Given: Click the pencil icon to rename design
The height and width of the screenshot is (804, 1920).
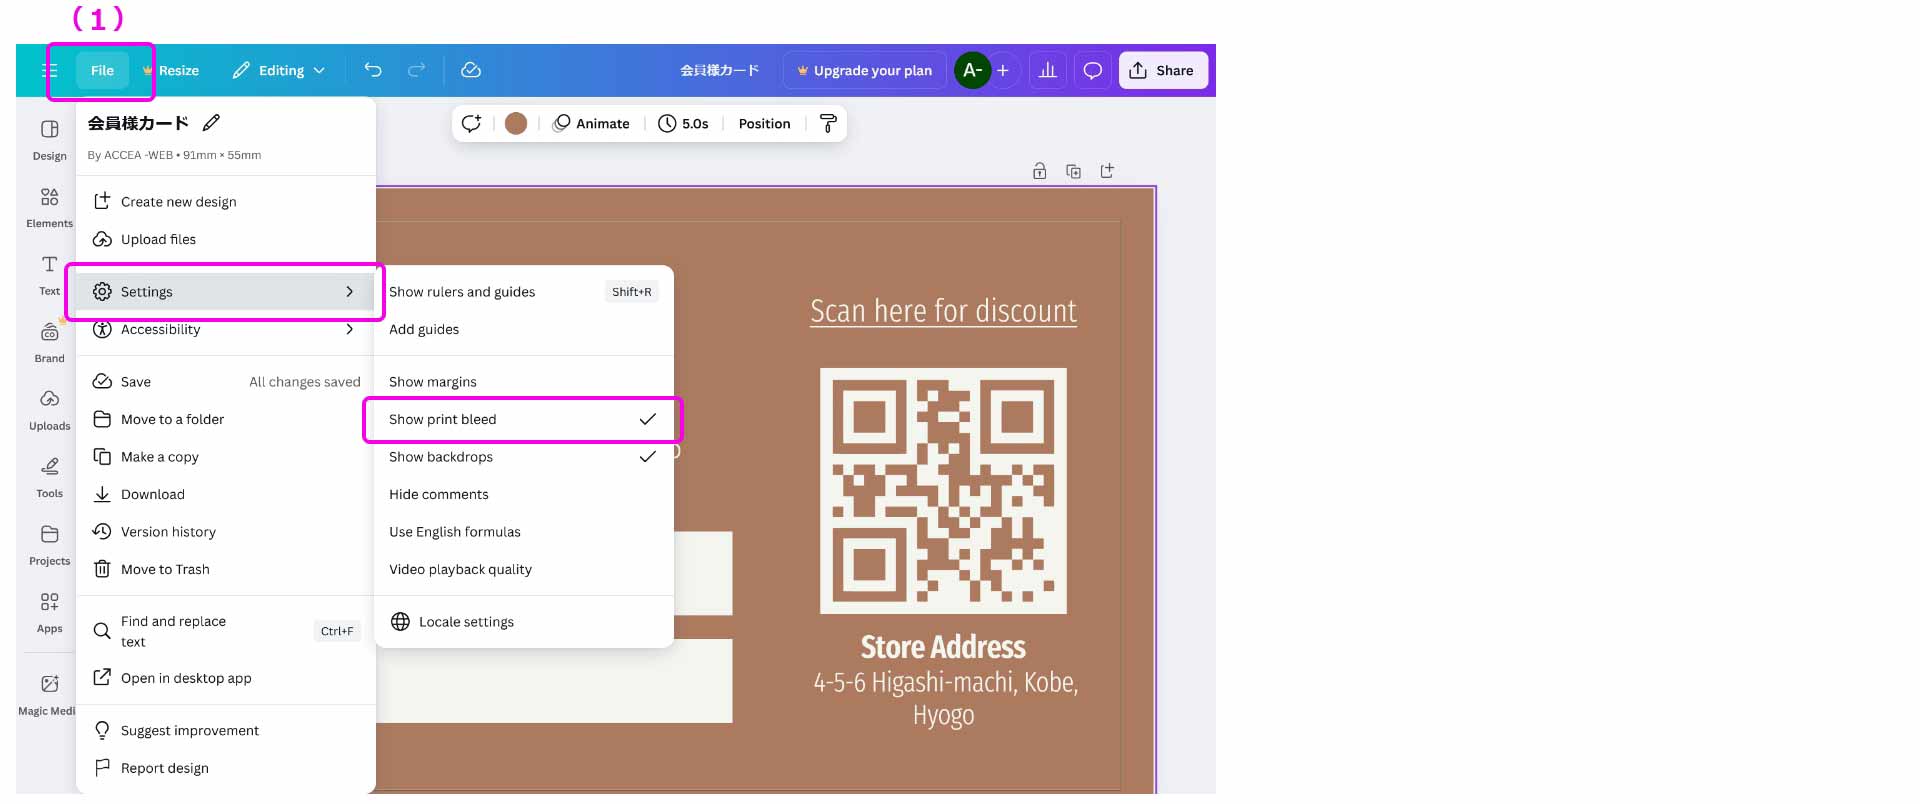Looking at the screenshot, I should [x=211, y=123].
